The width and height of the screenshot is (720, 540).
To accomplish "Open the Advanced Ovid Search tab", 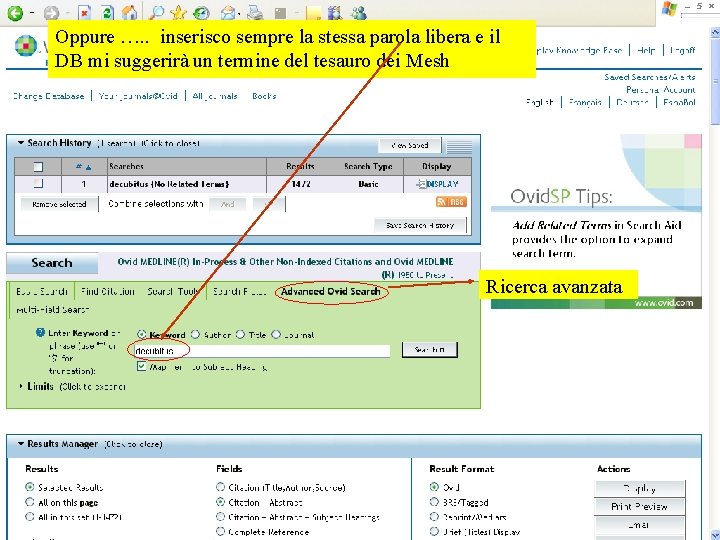I will coord(331,292).
